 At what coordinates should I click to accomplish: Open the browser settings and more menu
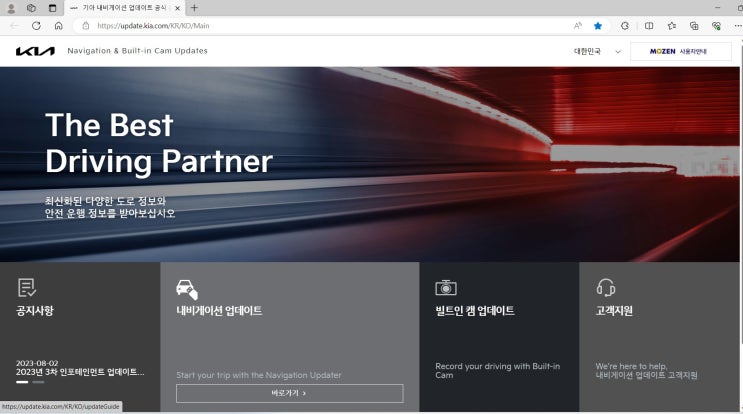click(737, 26)
